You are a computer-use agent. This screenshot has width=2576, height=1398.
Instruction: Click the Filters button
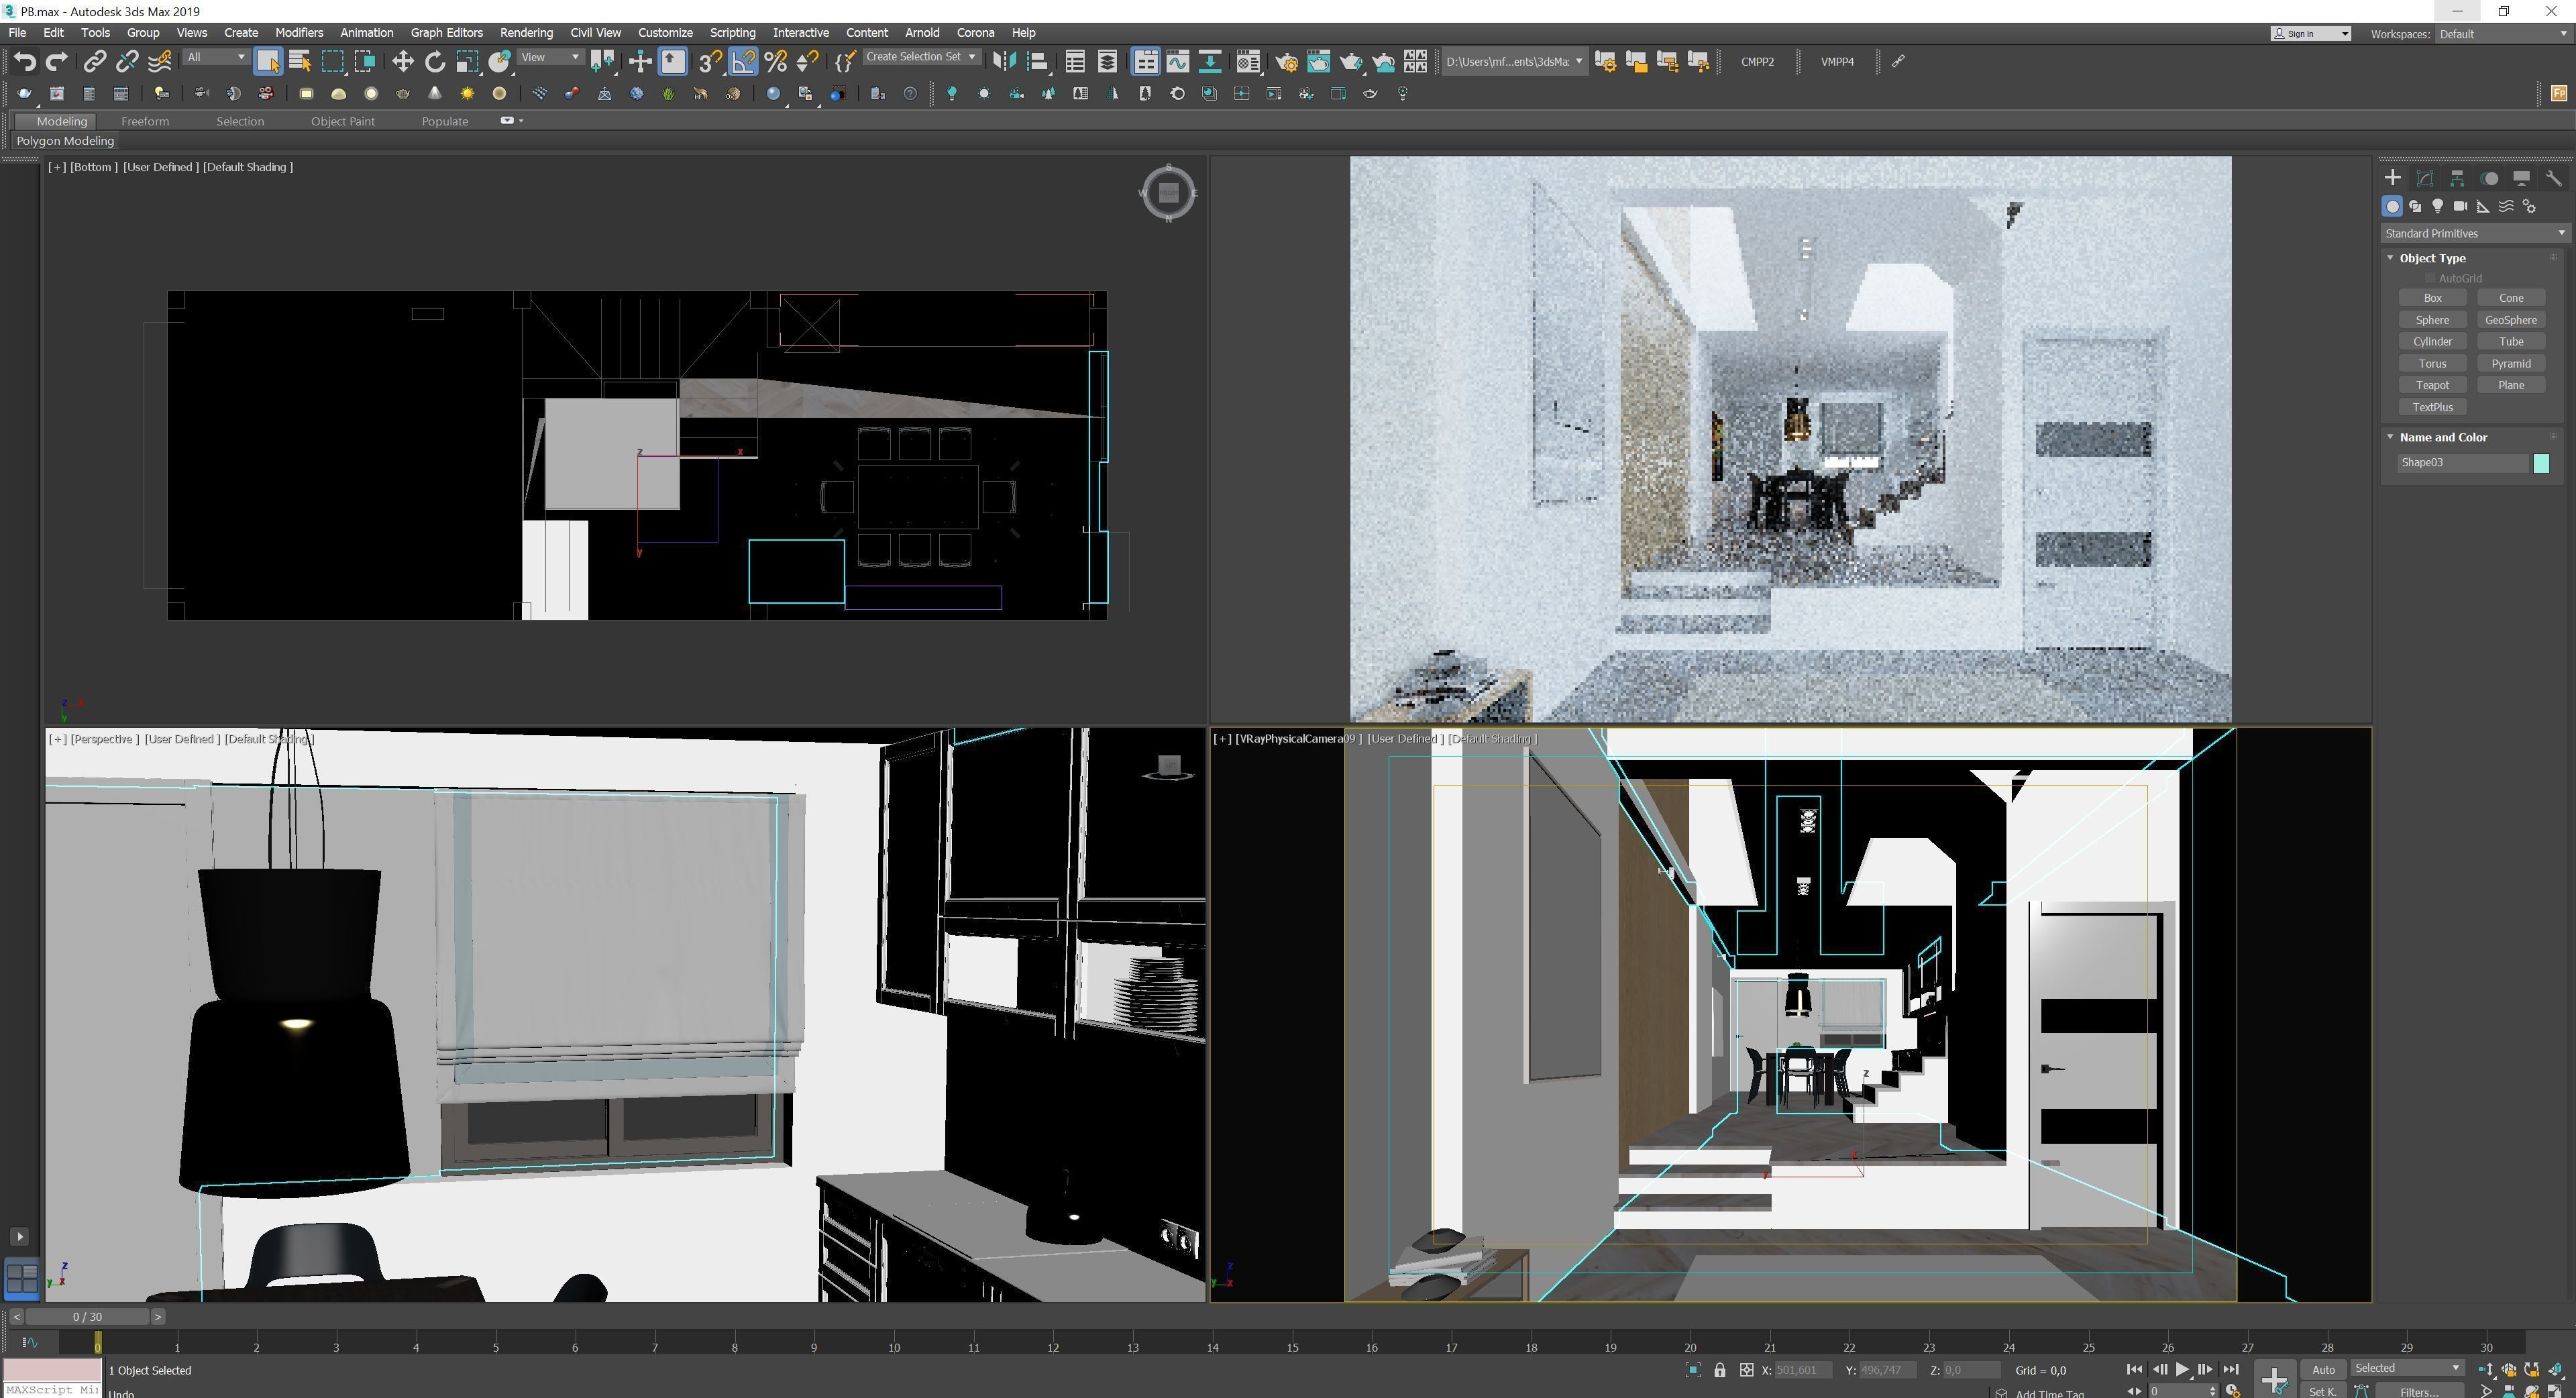point(2418,1391)
